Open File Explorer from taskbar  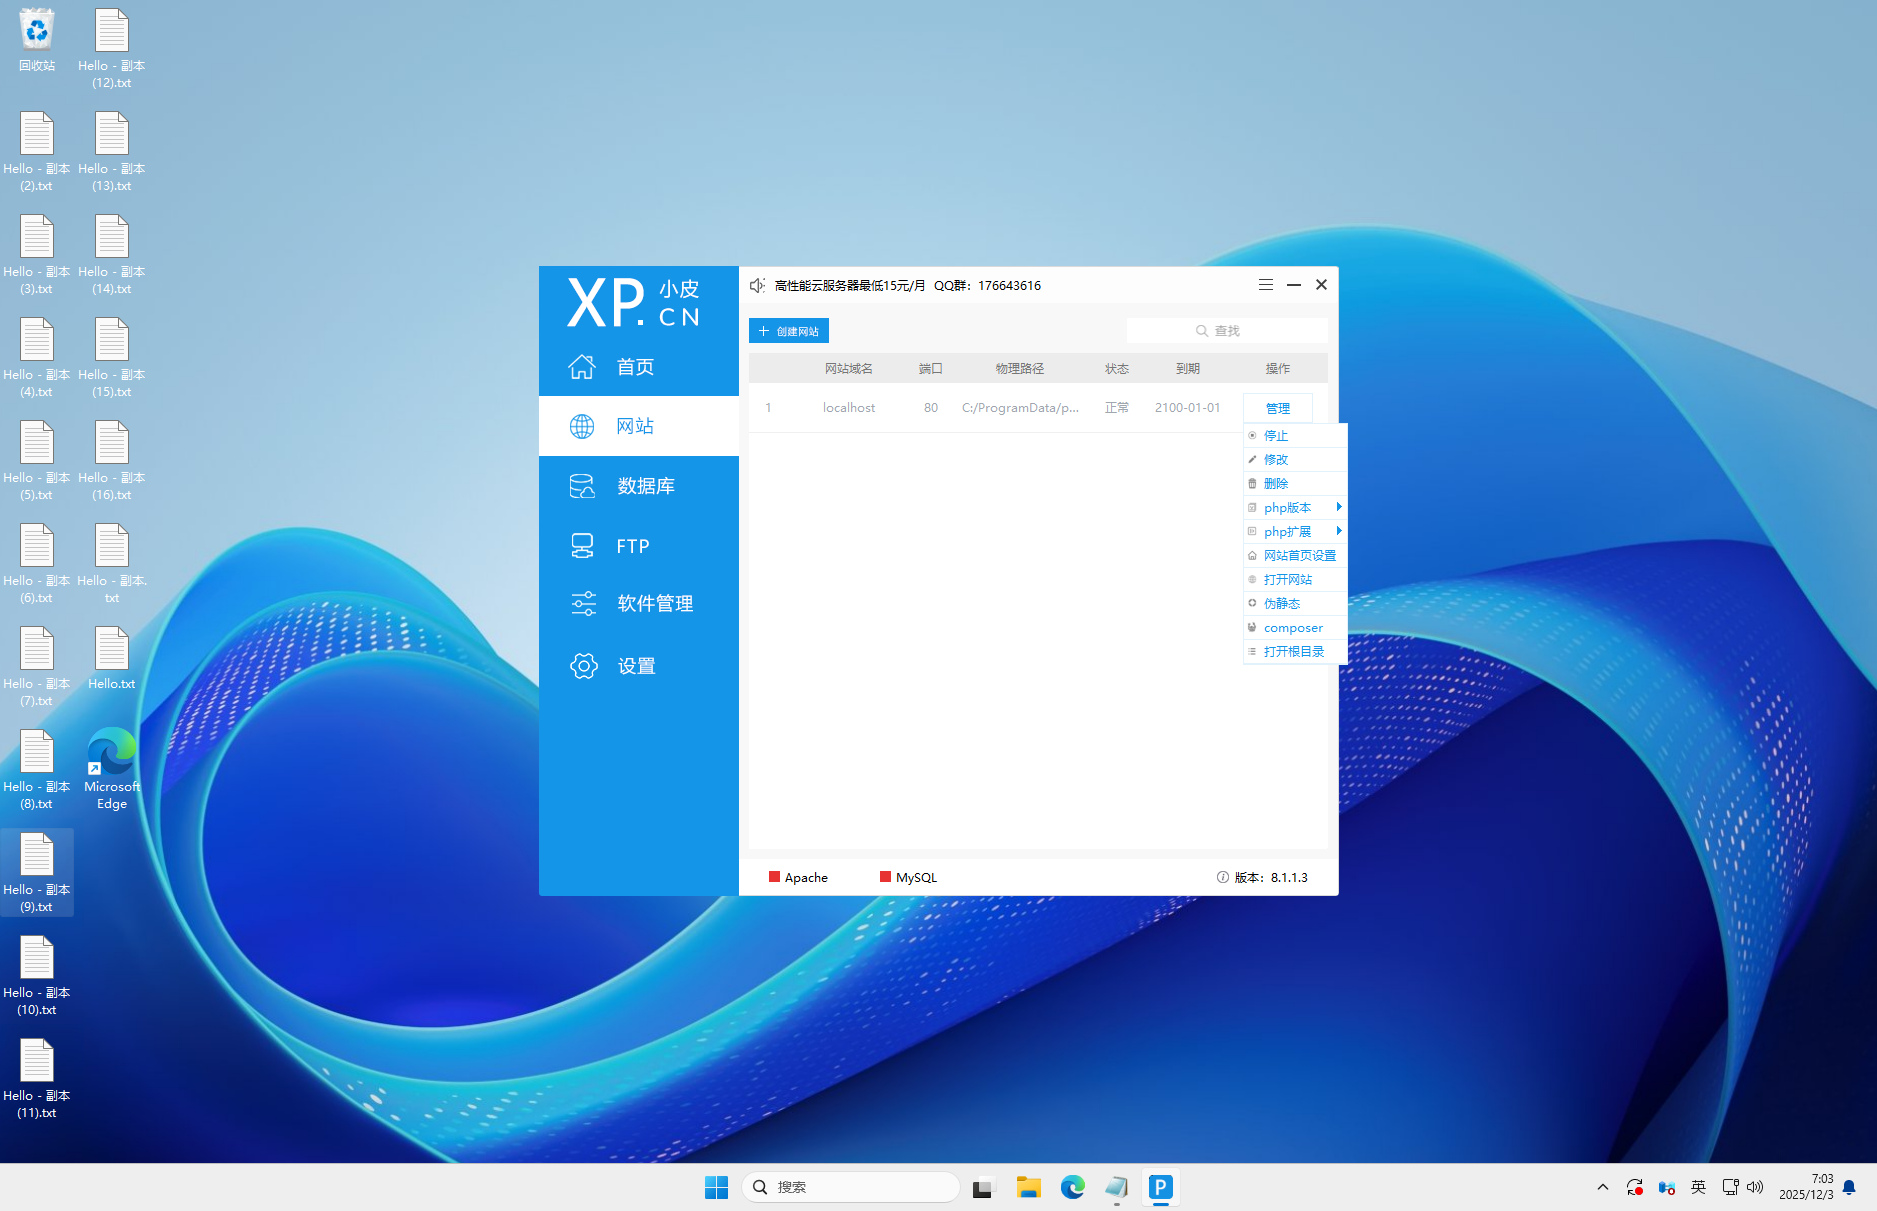[1028, 1187]
